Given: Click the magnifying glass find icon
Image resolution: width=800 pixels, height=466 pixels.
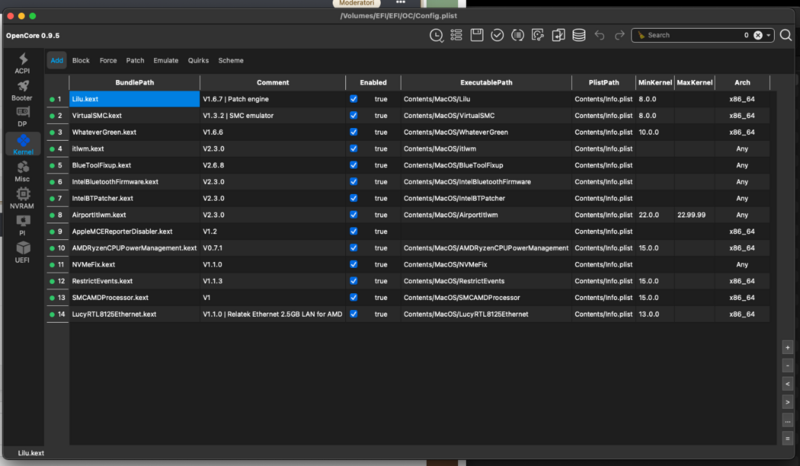Looking at the screenshot, I should (x=786, y=35).
